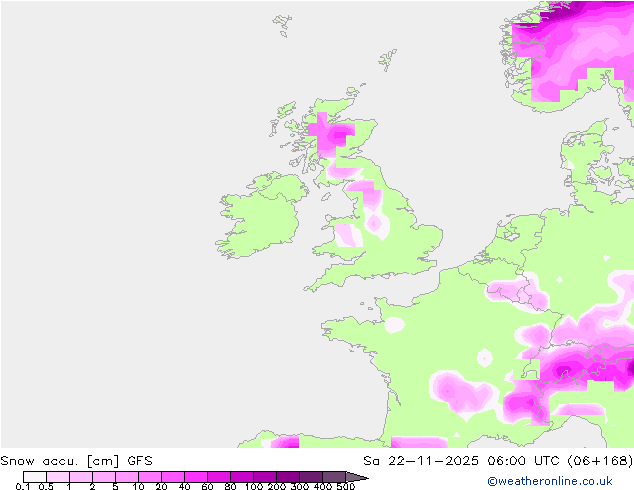The width and height of the screenshot is (634, 490).
Task: Click the 0.1–0.5 cm lightest legend swatch
Action: tap(35, 477)
